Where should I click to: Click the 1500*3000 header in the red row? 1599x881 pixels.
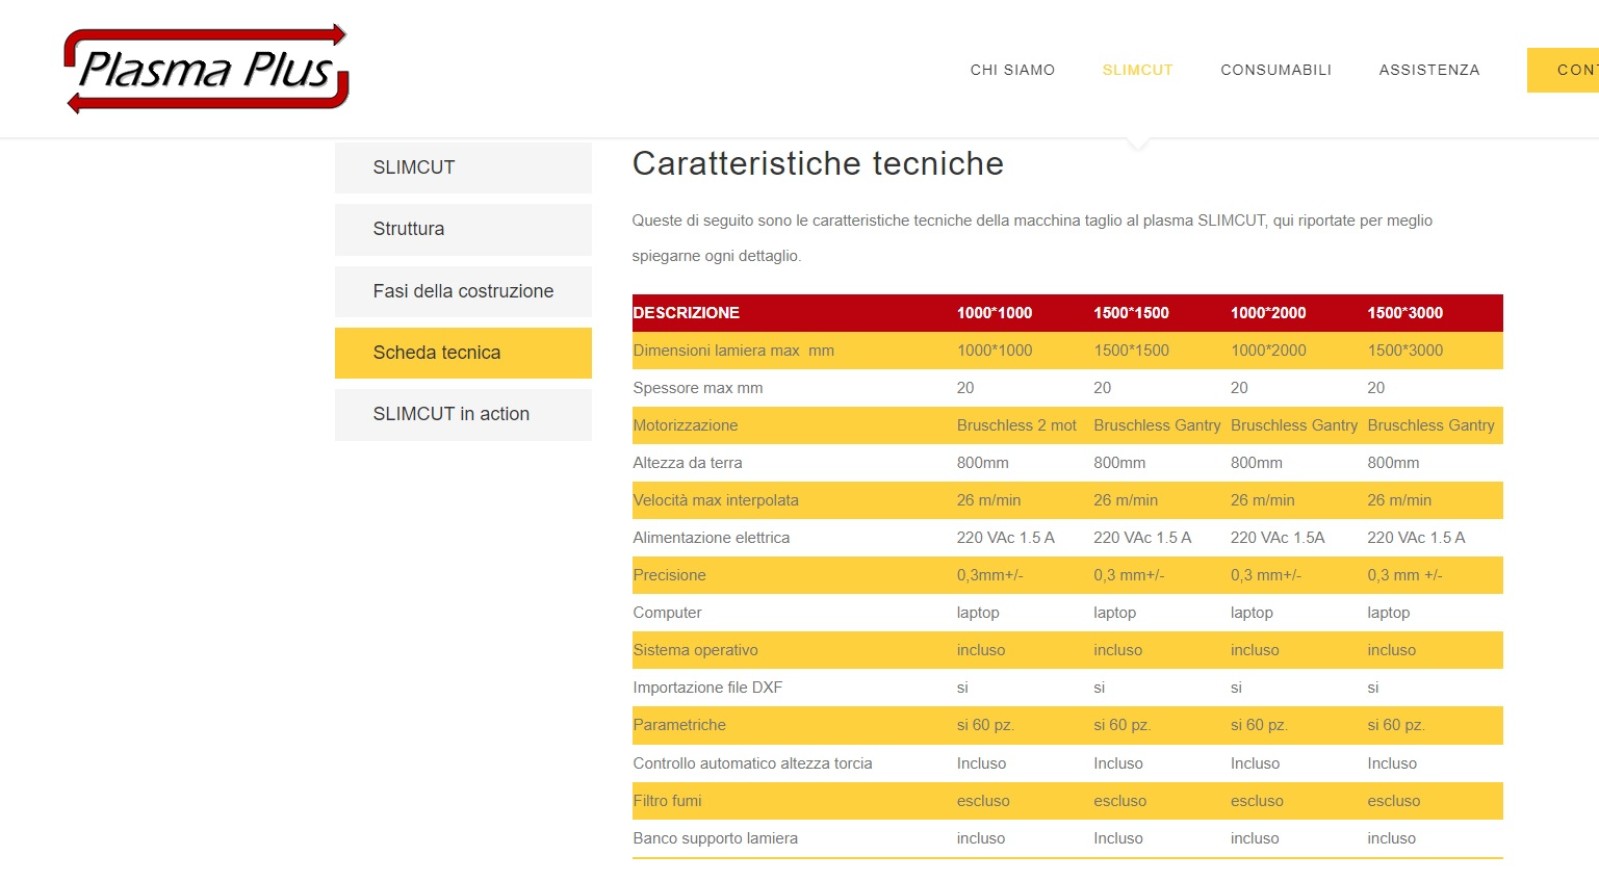point(1405,313)
